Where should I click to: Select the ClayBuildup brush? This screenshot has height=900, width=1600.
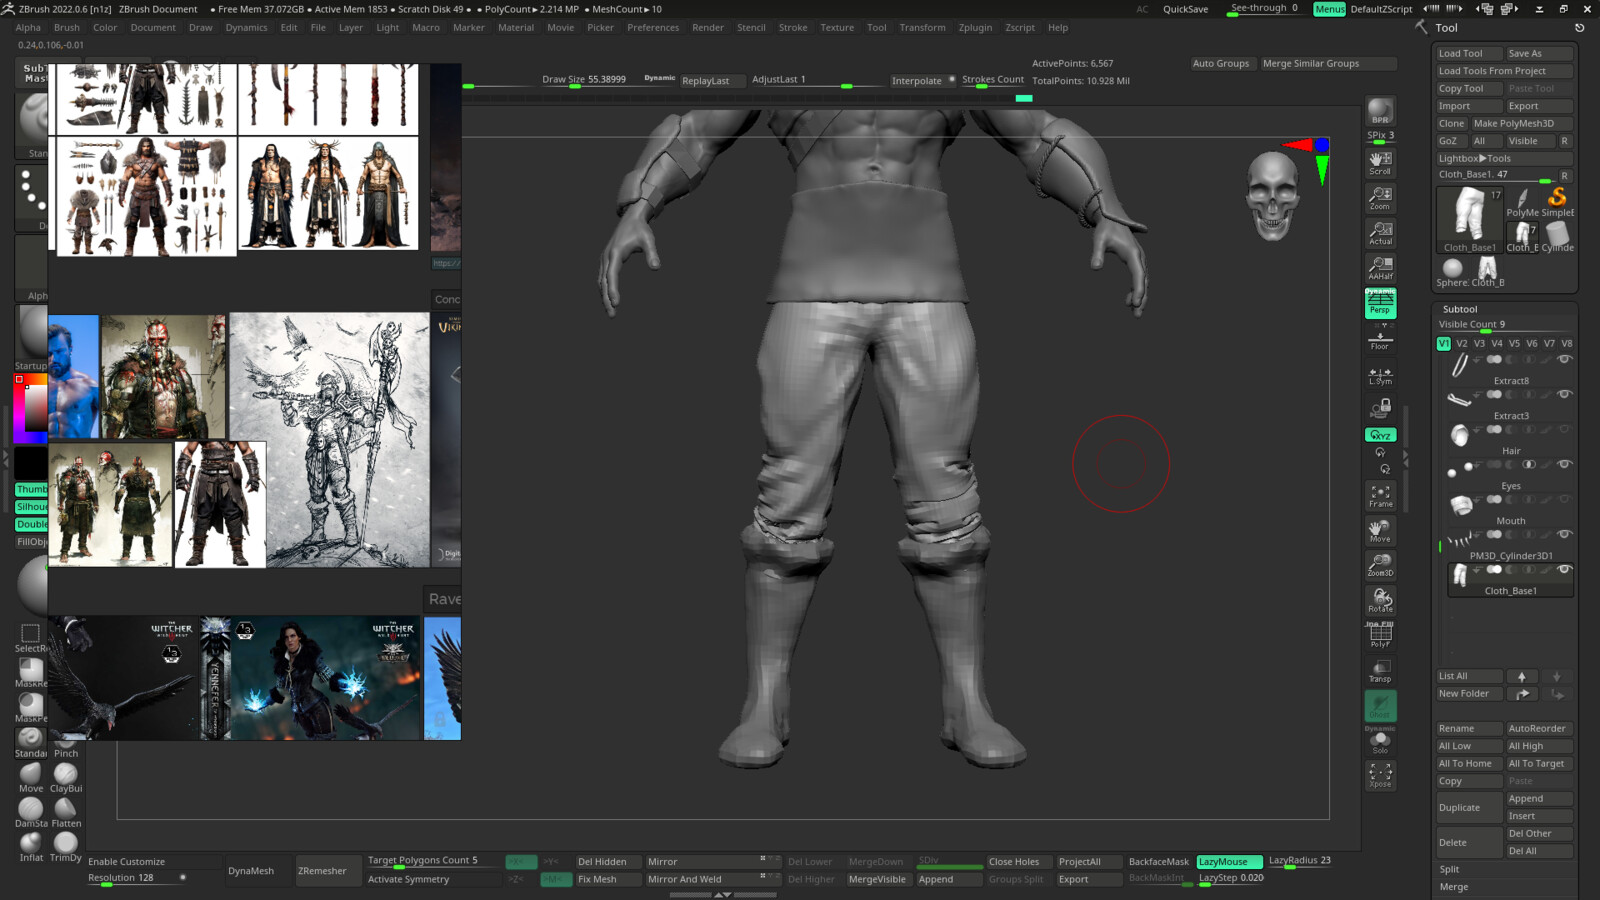tap(66, 777)
